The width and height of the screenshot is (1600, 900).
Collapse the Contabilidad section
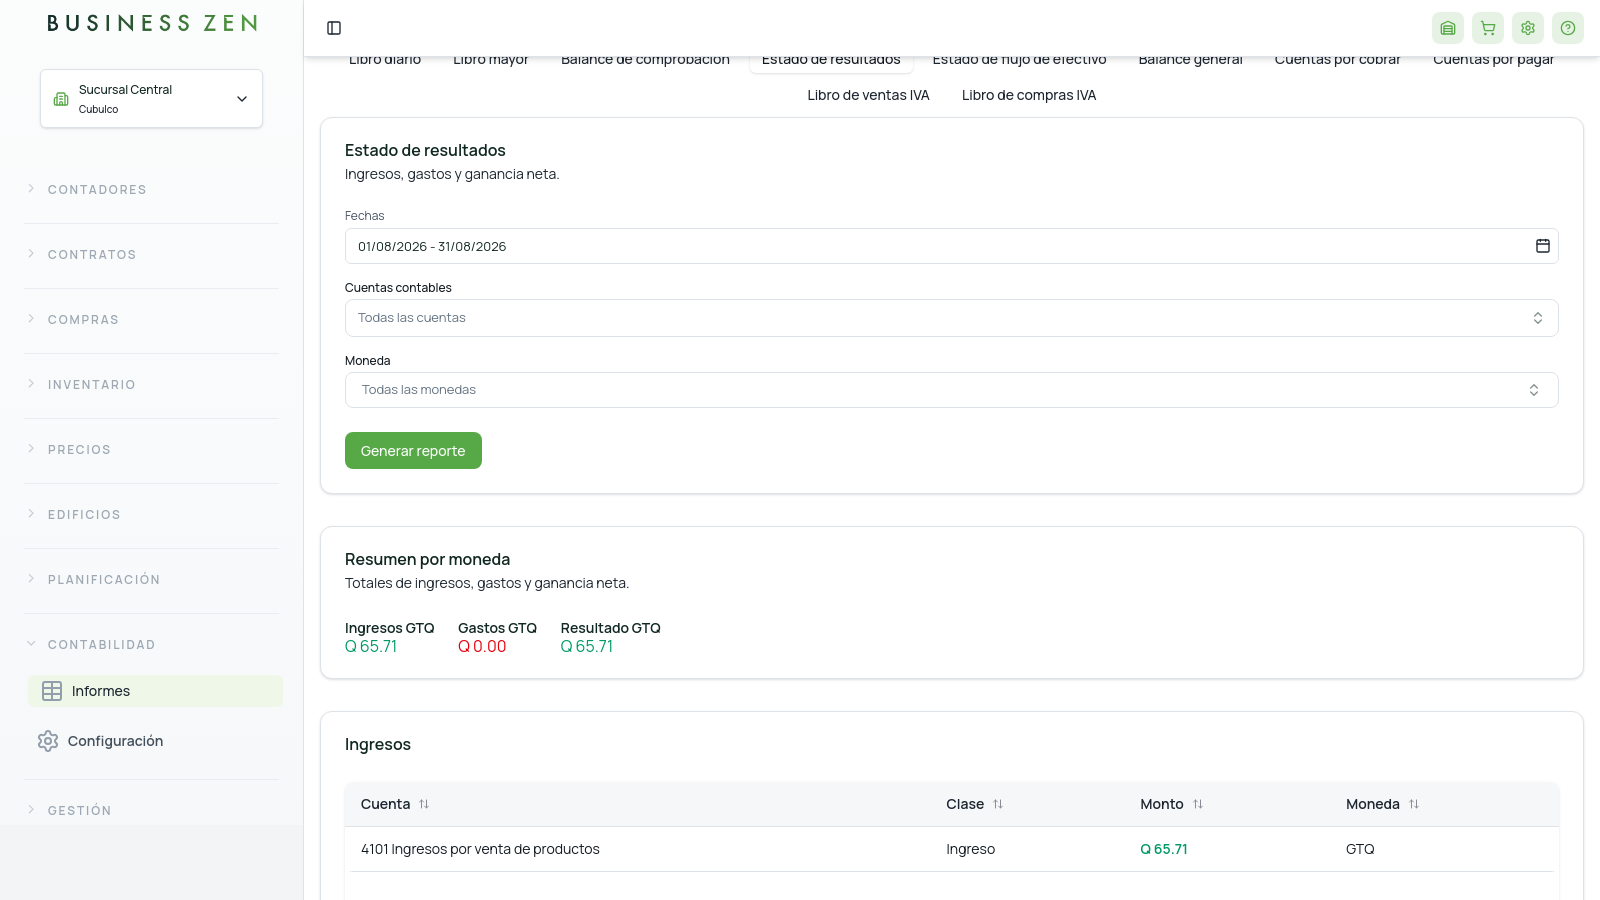tap(101, 645)
